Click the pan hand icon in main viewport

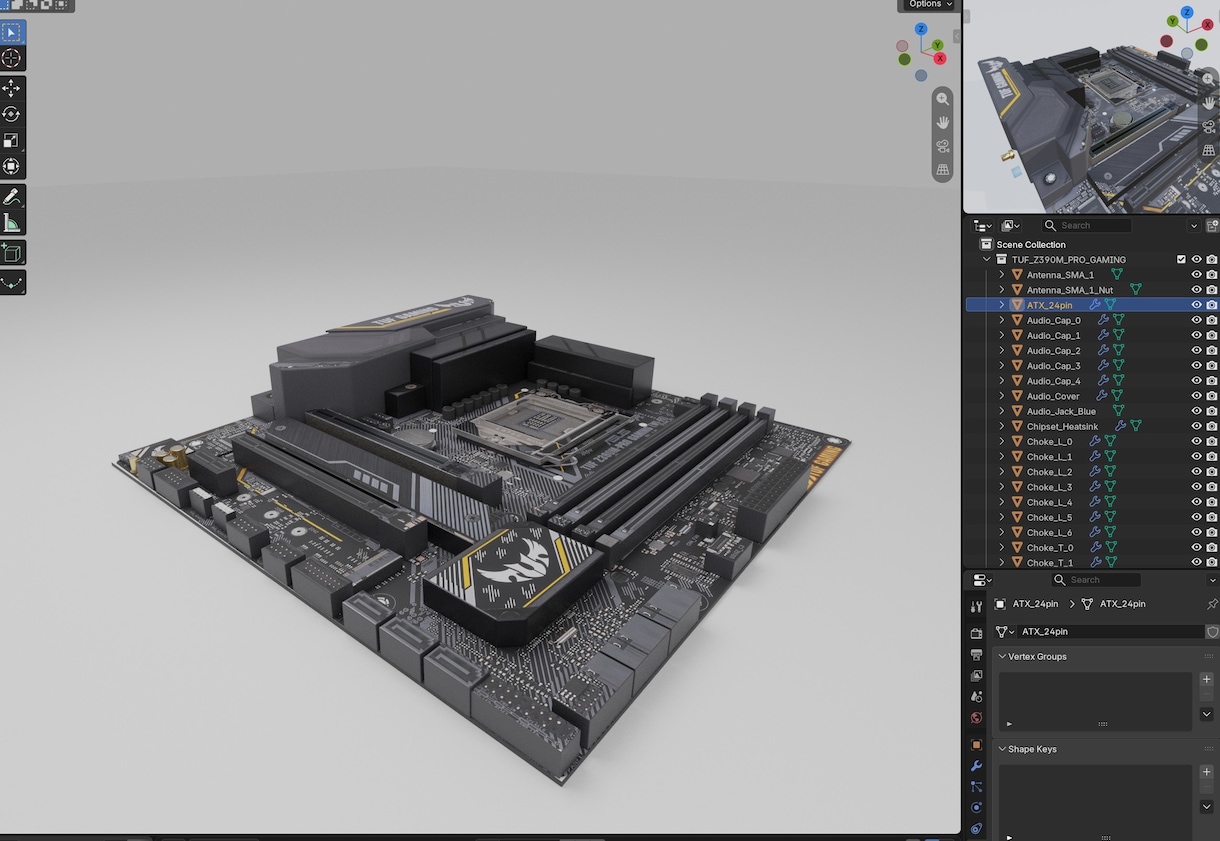click(943, 122)
